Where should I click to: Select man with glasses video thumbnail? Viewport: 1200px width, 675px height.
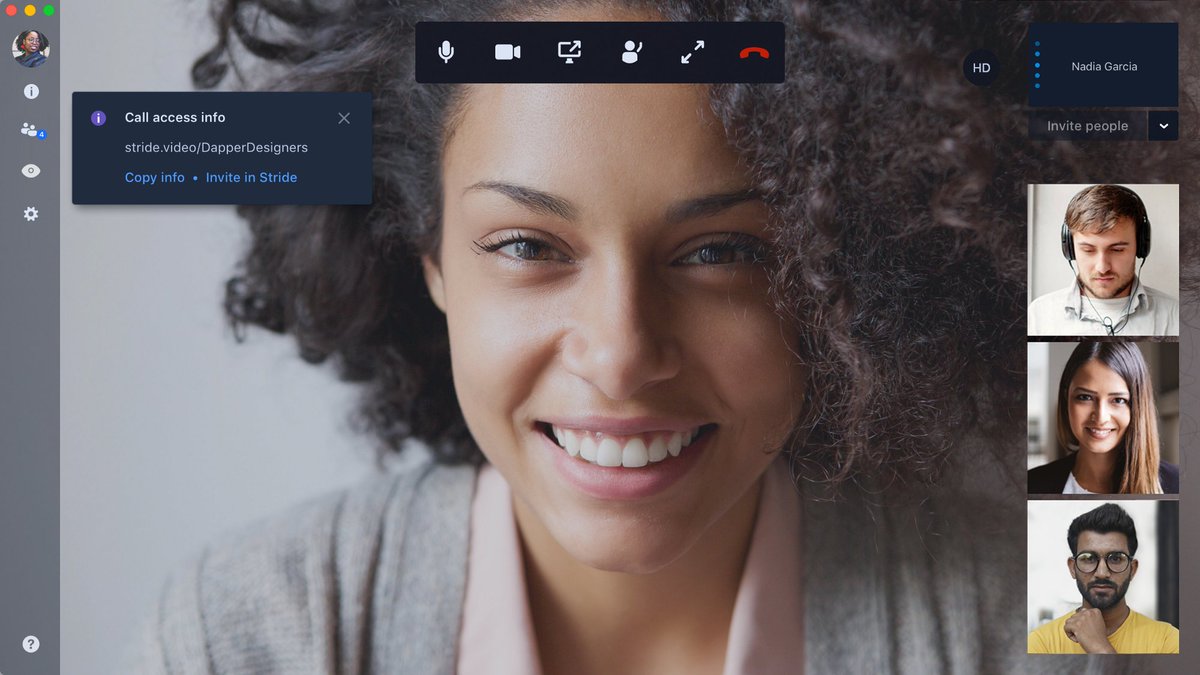click(1103, 577)
